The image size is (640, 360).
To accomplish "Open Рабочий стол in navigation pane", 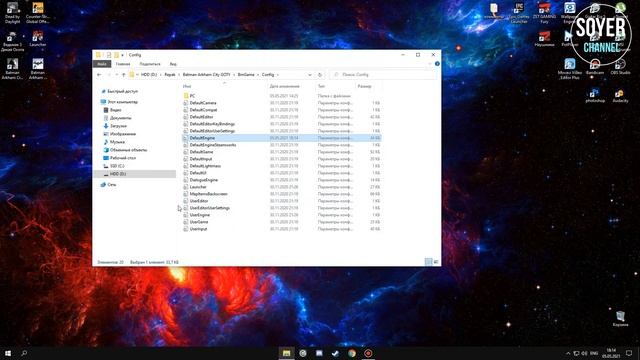I will (x=122, y=158).
